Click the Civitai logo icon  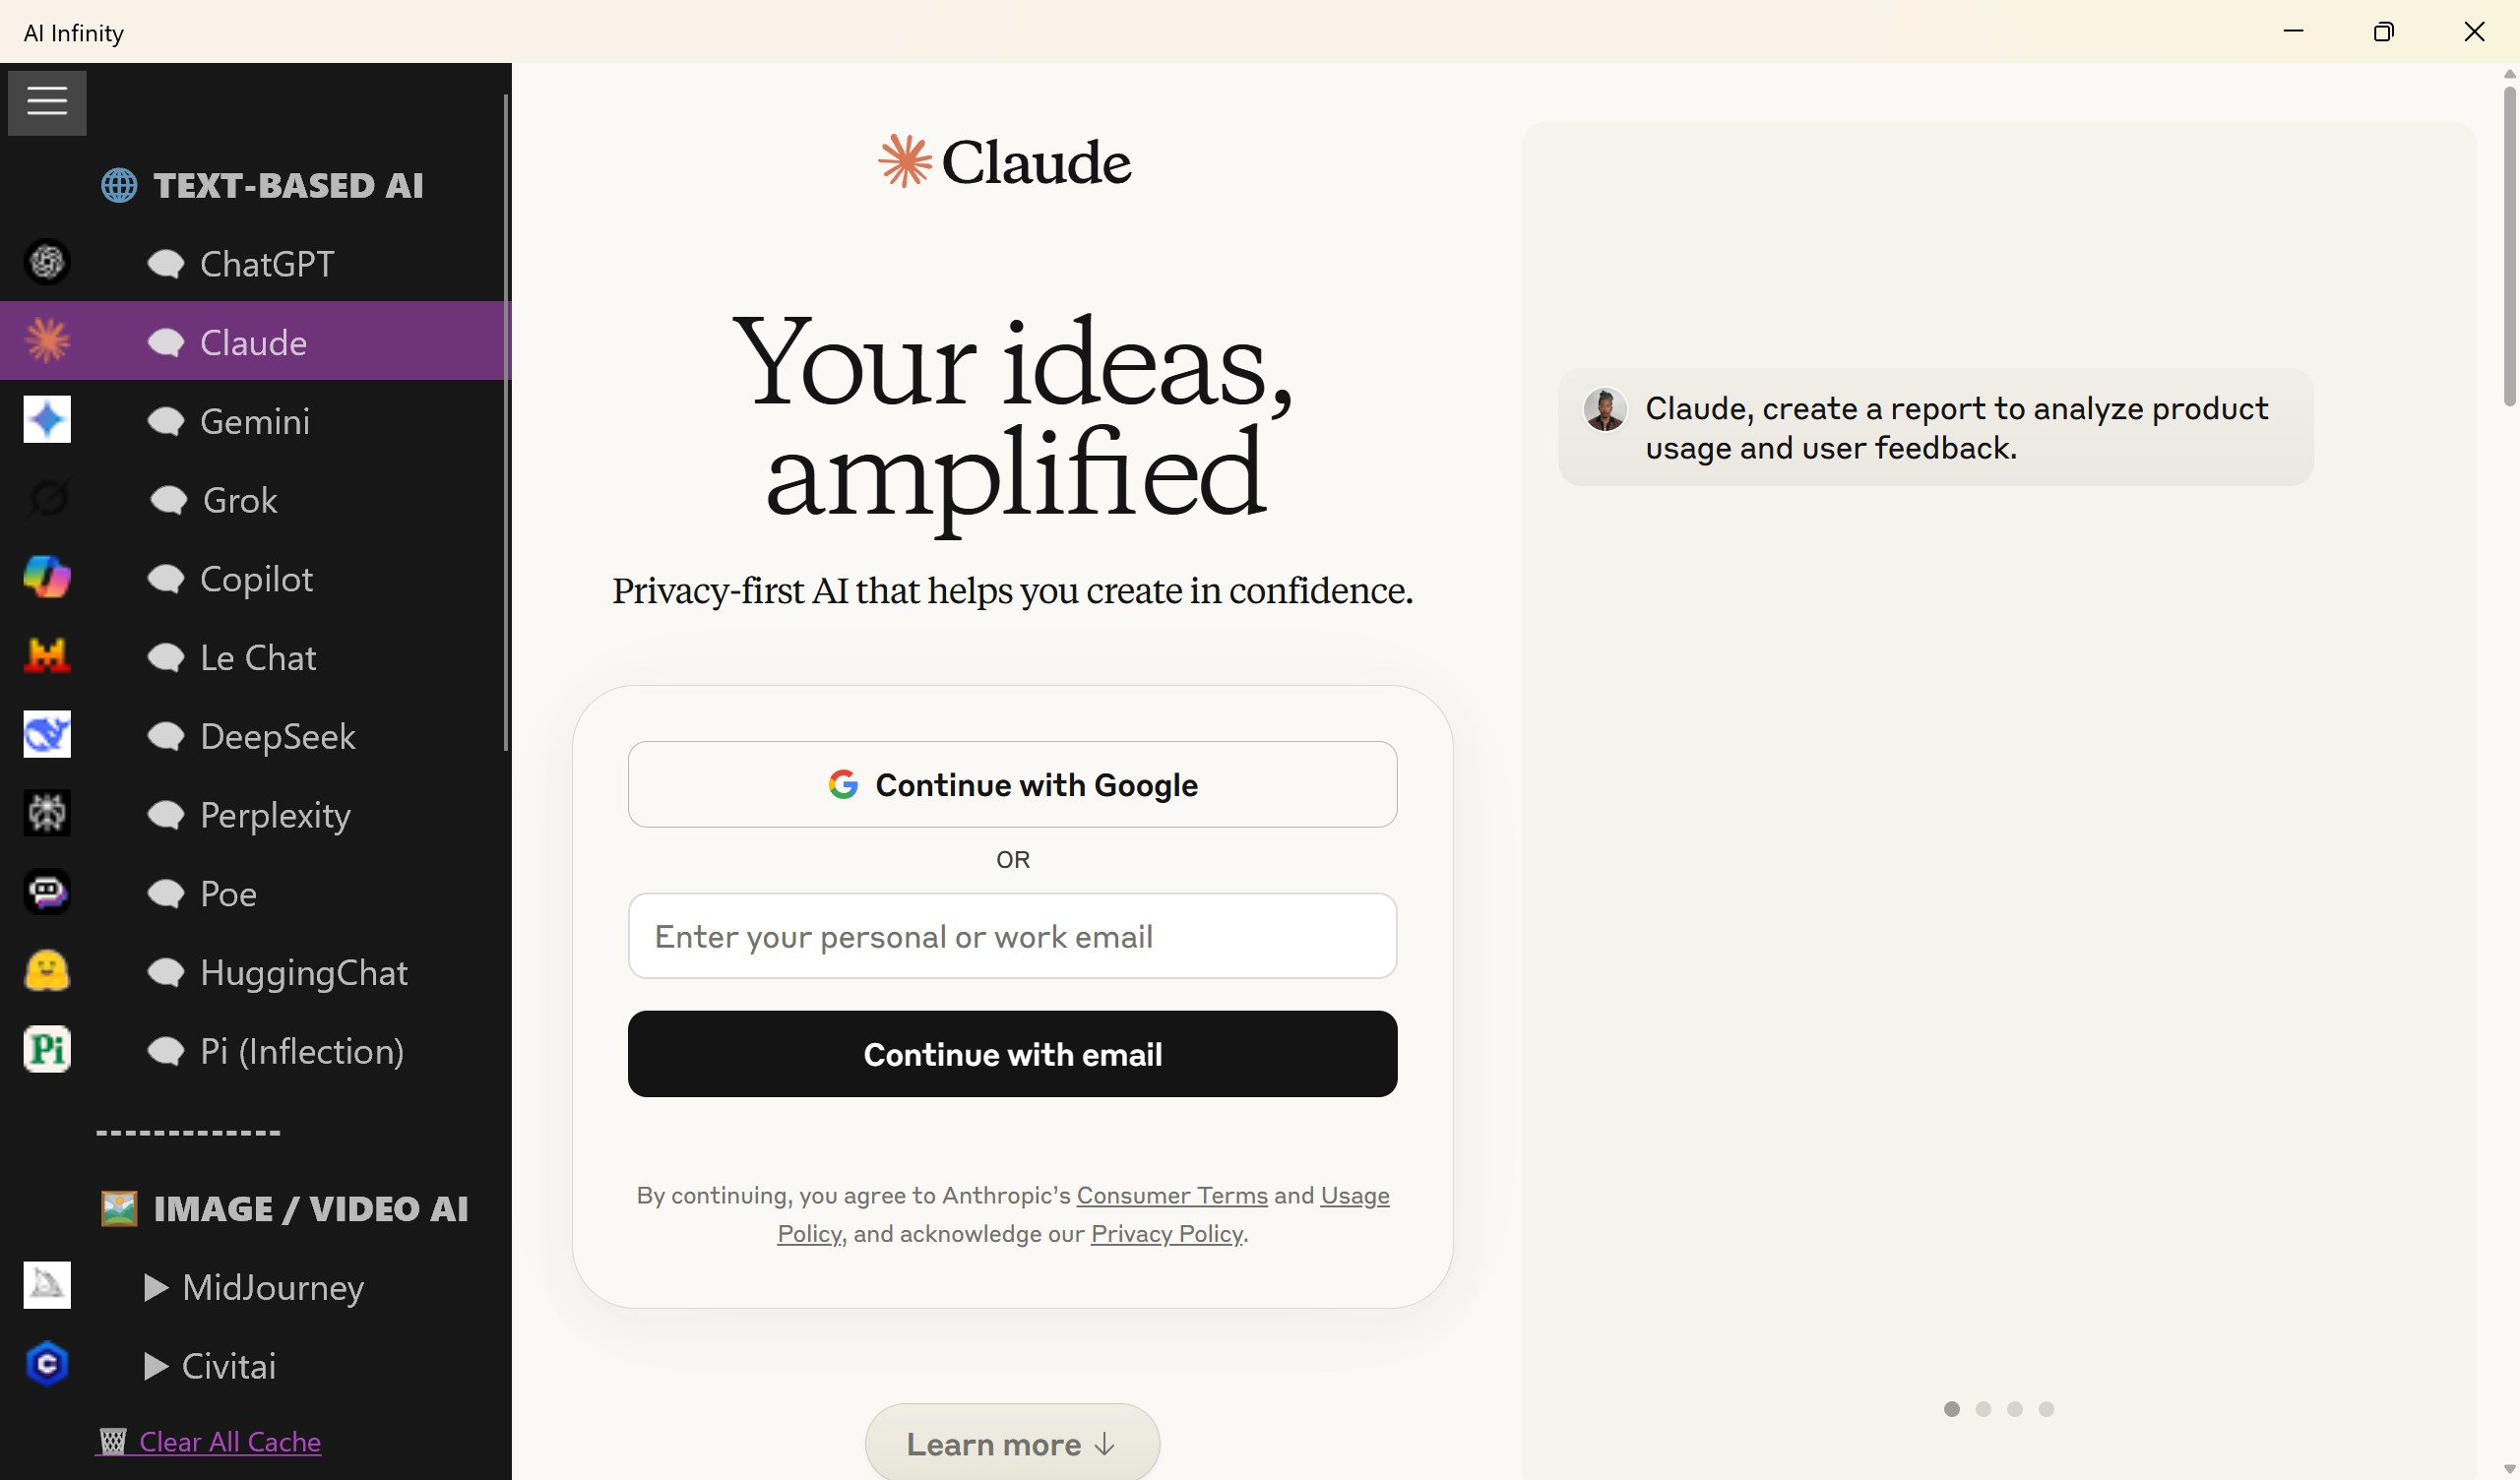(47, 1365)
